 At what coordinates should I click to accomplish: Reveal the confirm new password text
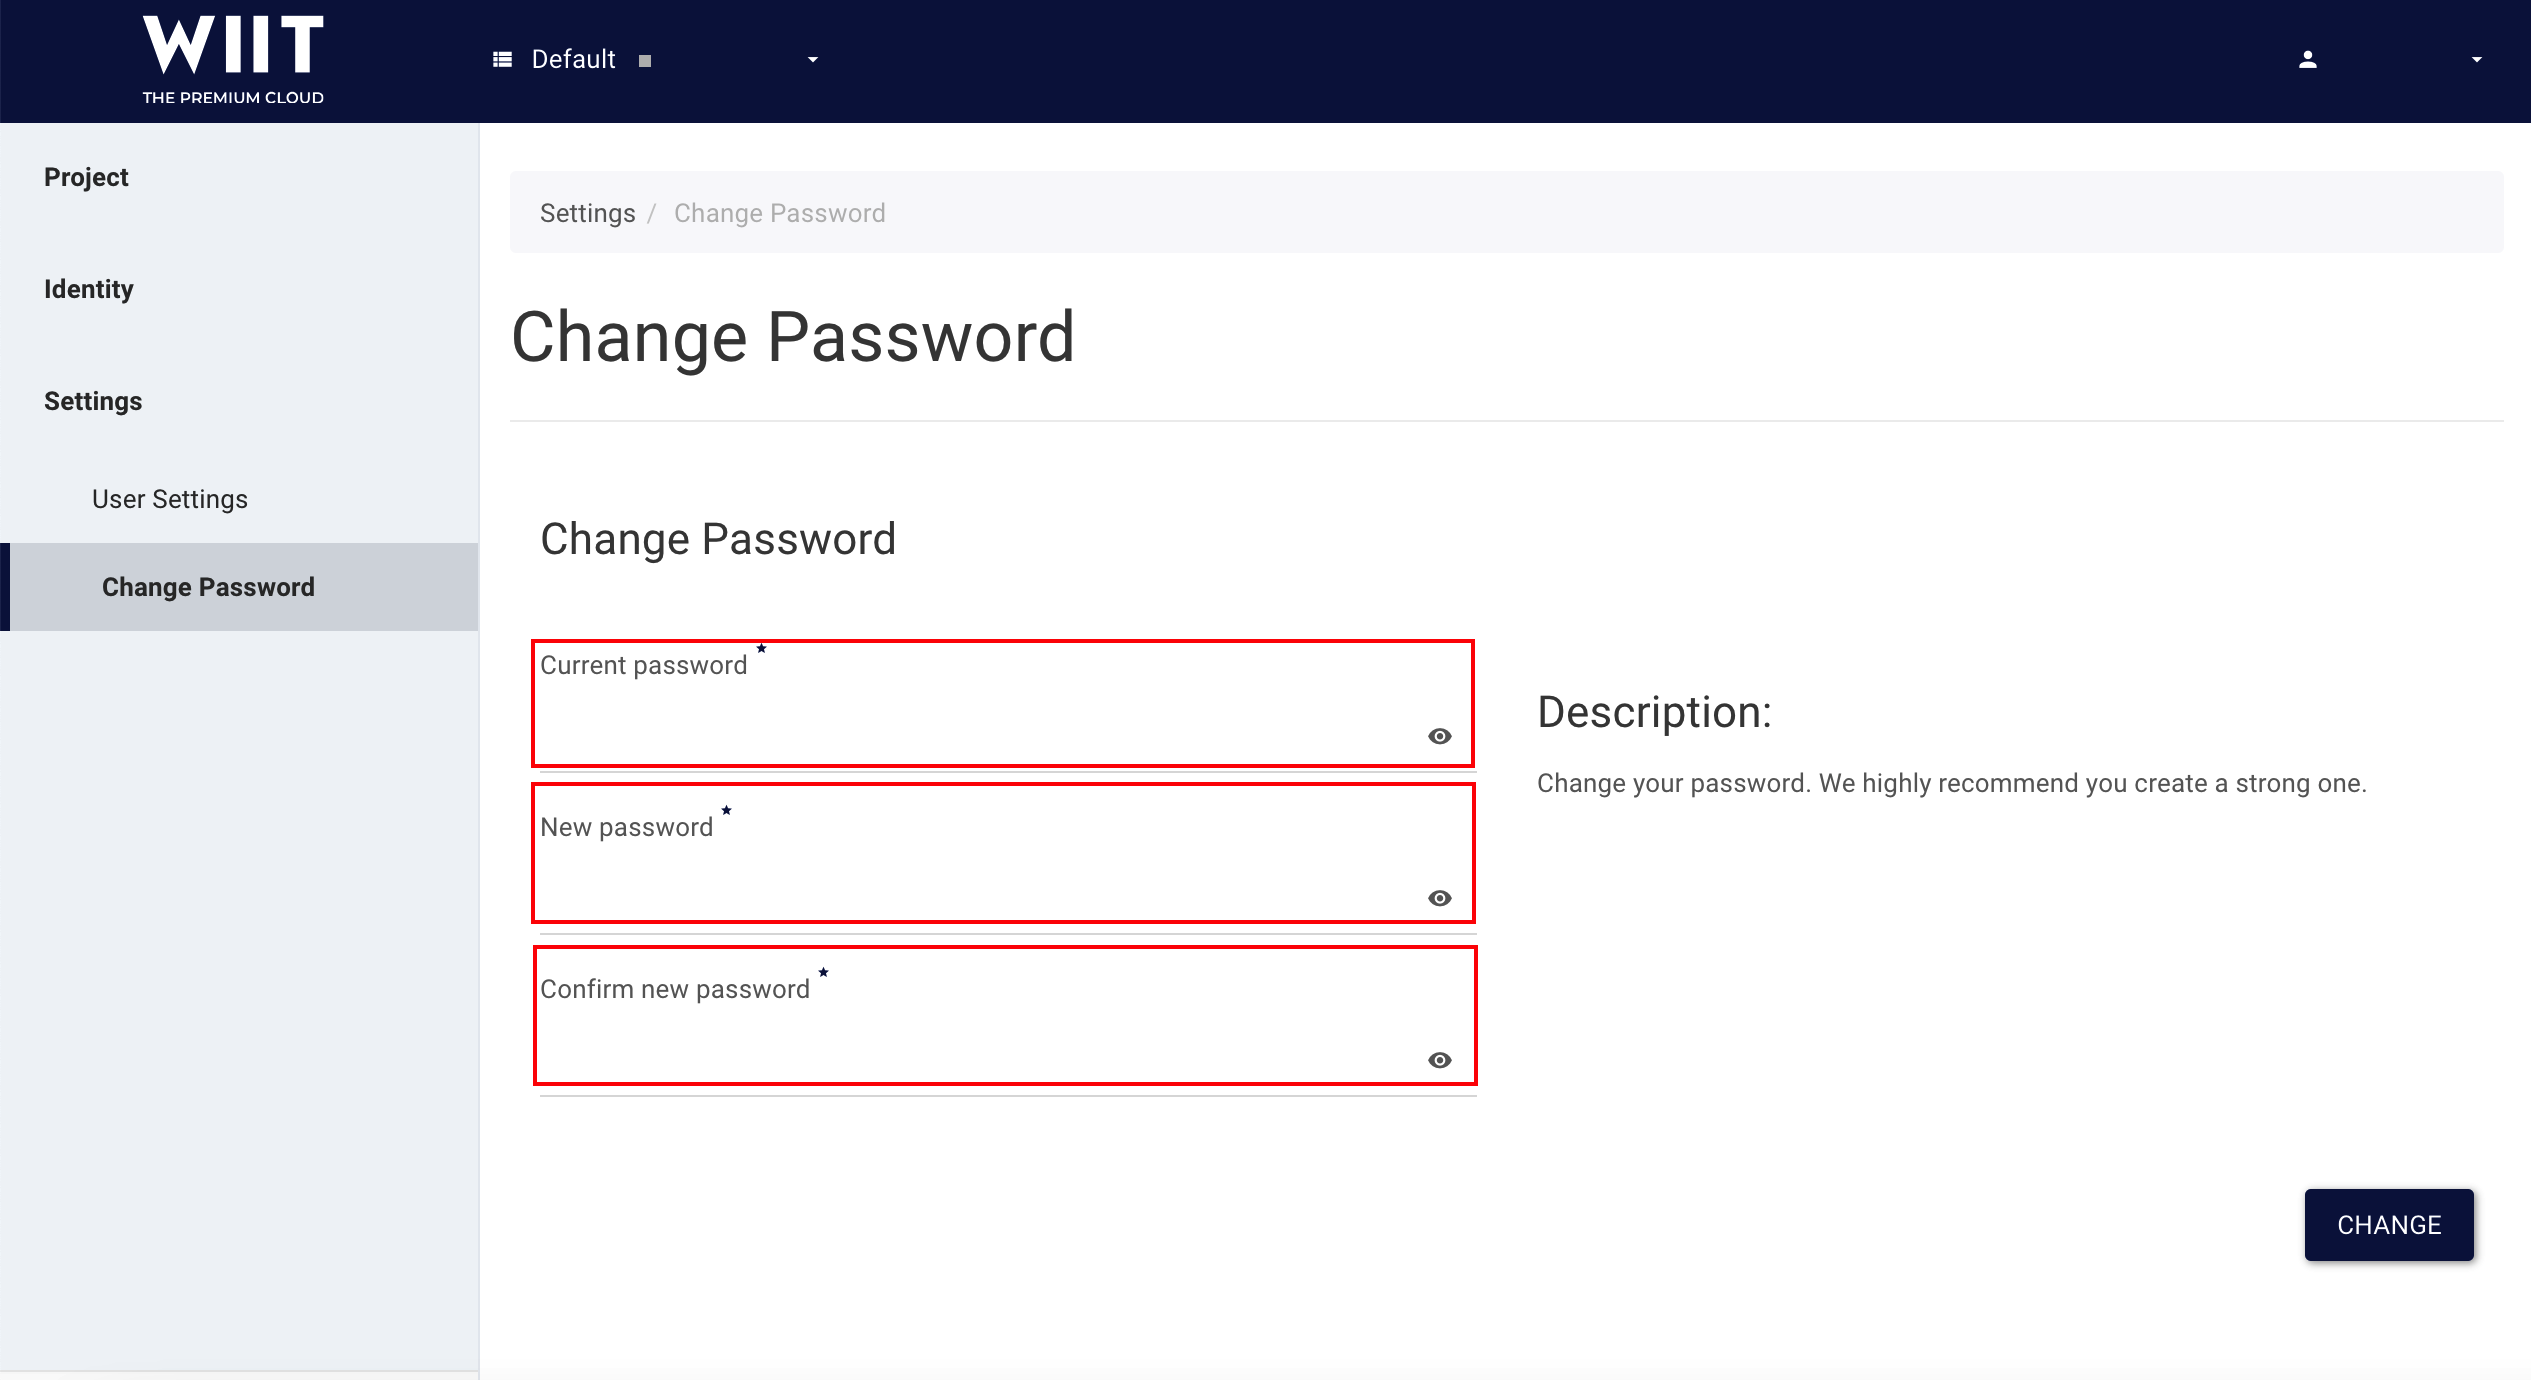click(1440, 1061)
